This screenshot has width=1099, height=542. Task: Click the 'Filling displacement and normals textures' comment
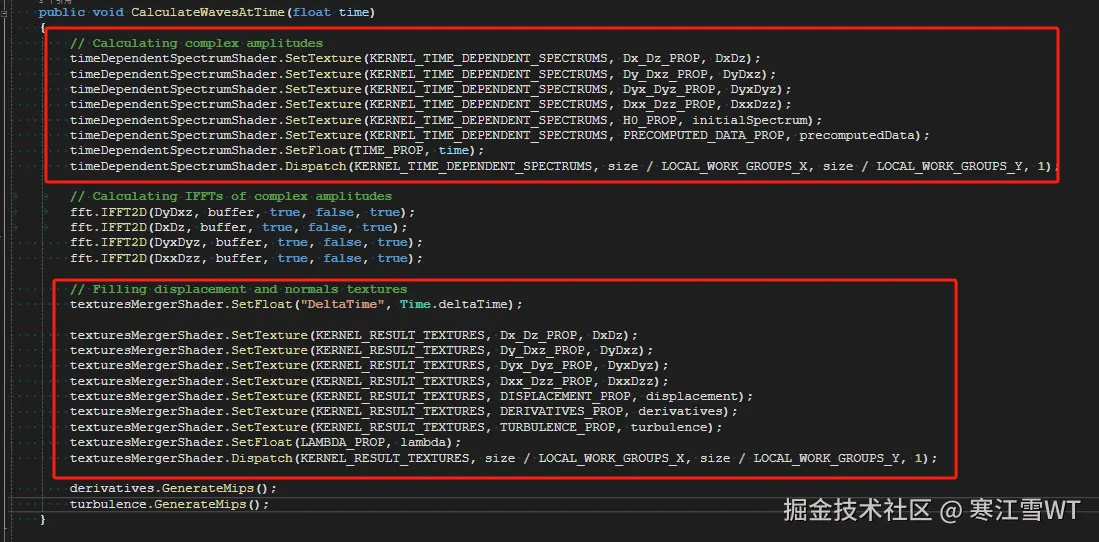(x=238, y=289)
